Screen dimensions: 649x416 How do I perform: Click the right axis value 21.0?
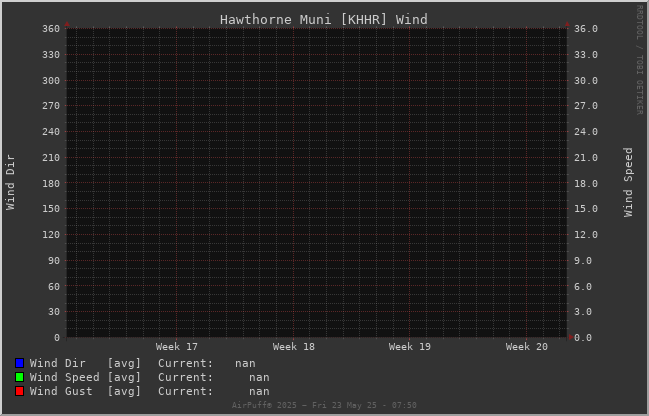pos(586,158)
